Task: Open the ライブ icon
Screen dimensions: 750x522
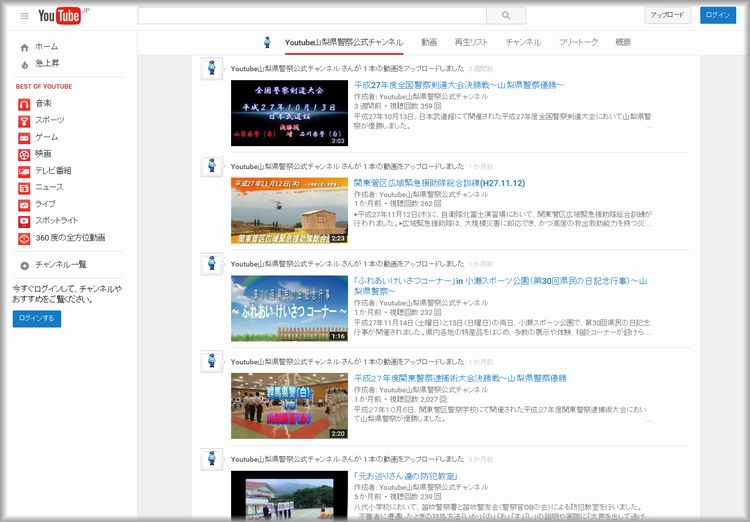Action: pos(24,205)
